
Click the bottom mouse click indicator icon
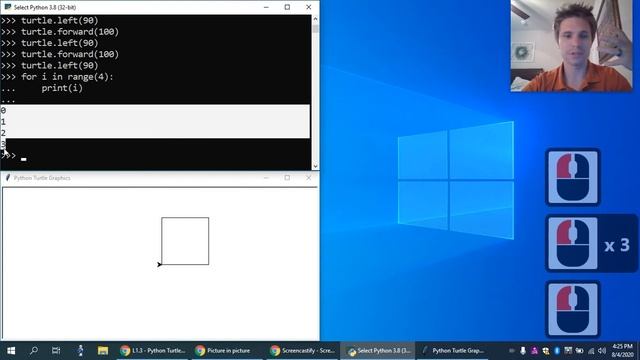(x=573, y=309)
